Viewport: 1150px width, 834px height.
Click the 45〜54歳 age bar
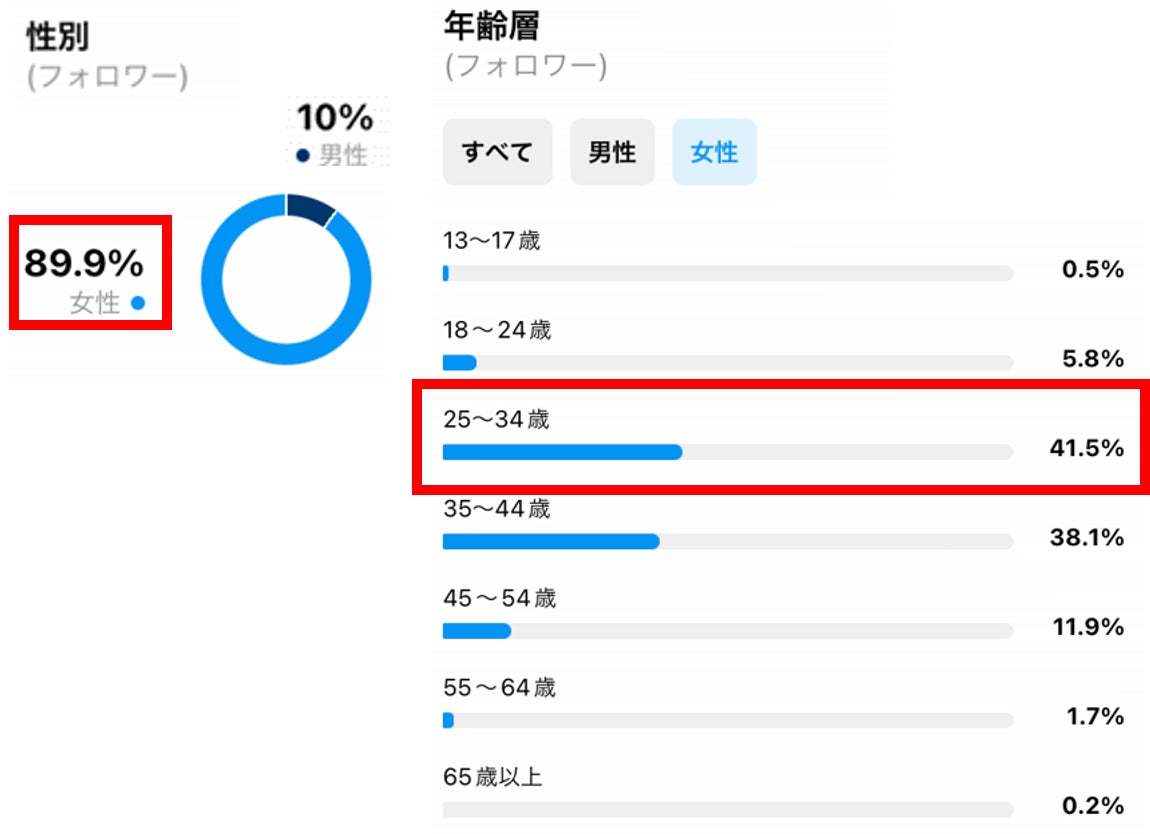pyautogui.click(x=727, y=631)
